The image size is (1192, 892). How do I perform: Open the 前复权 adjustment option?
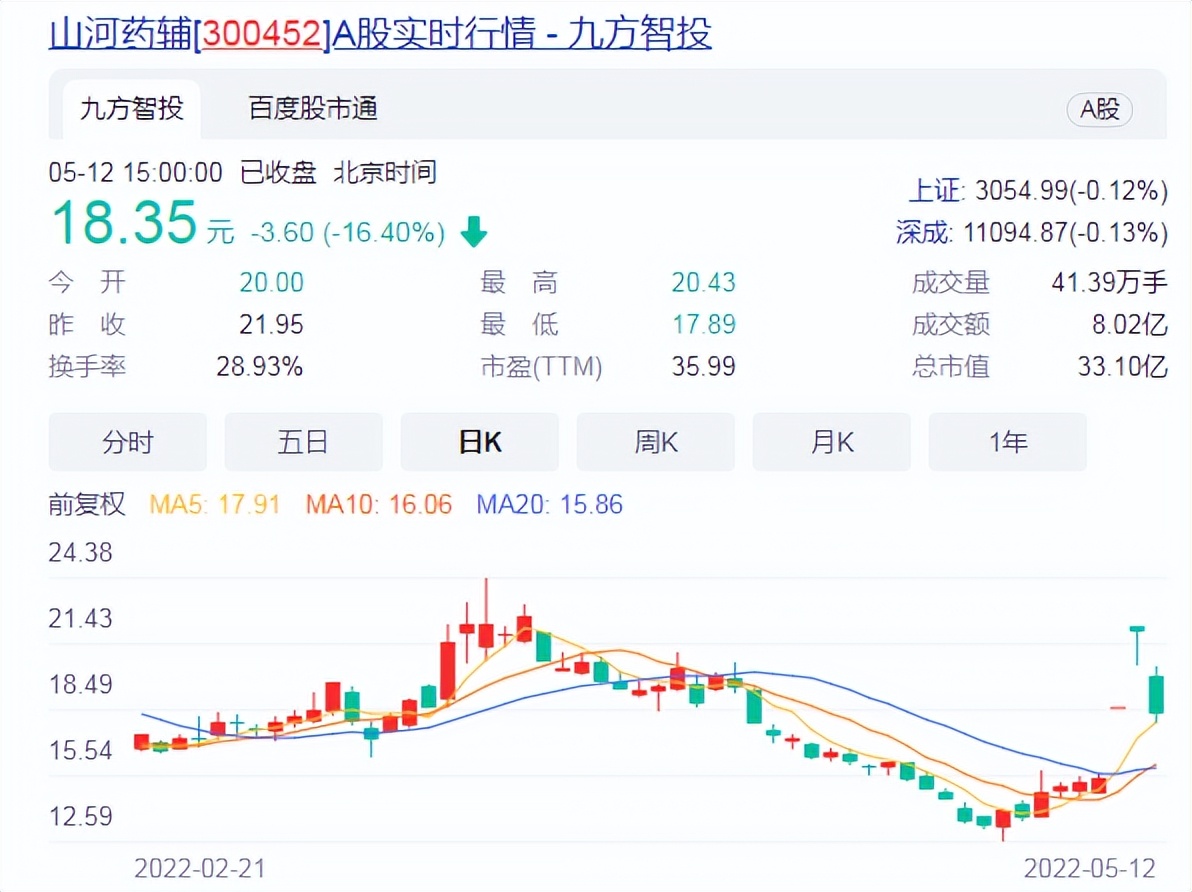click(86, 506)
